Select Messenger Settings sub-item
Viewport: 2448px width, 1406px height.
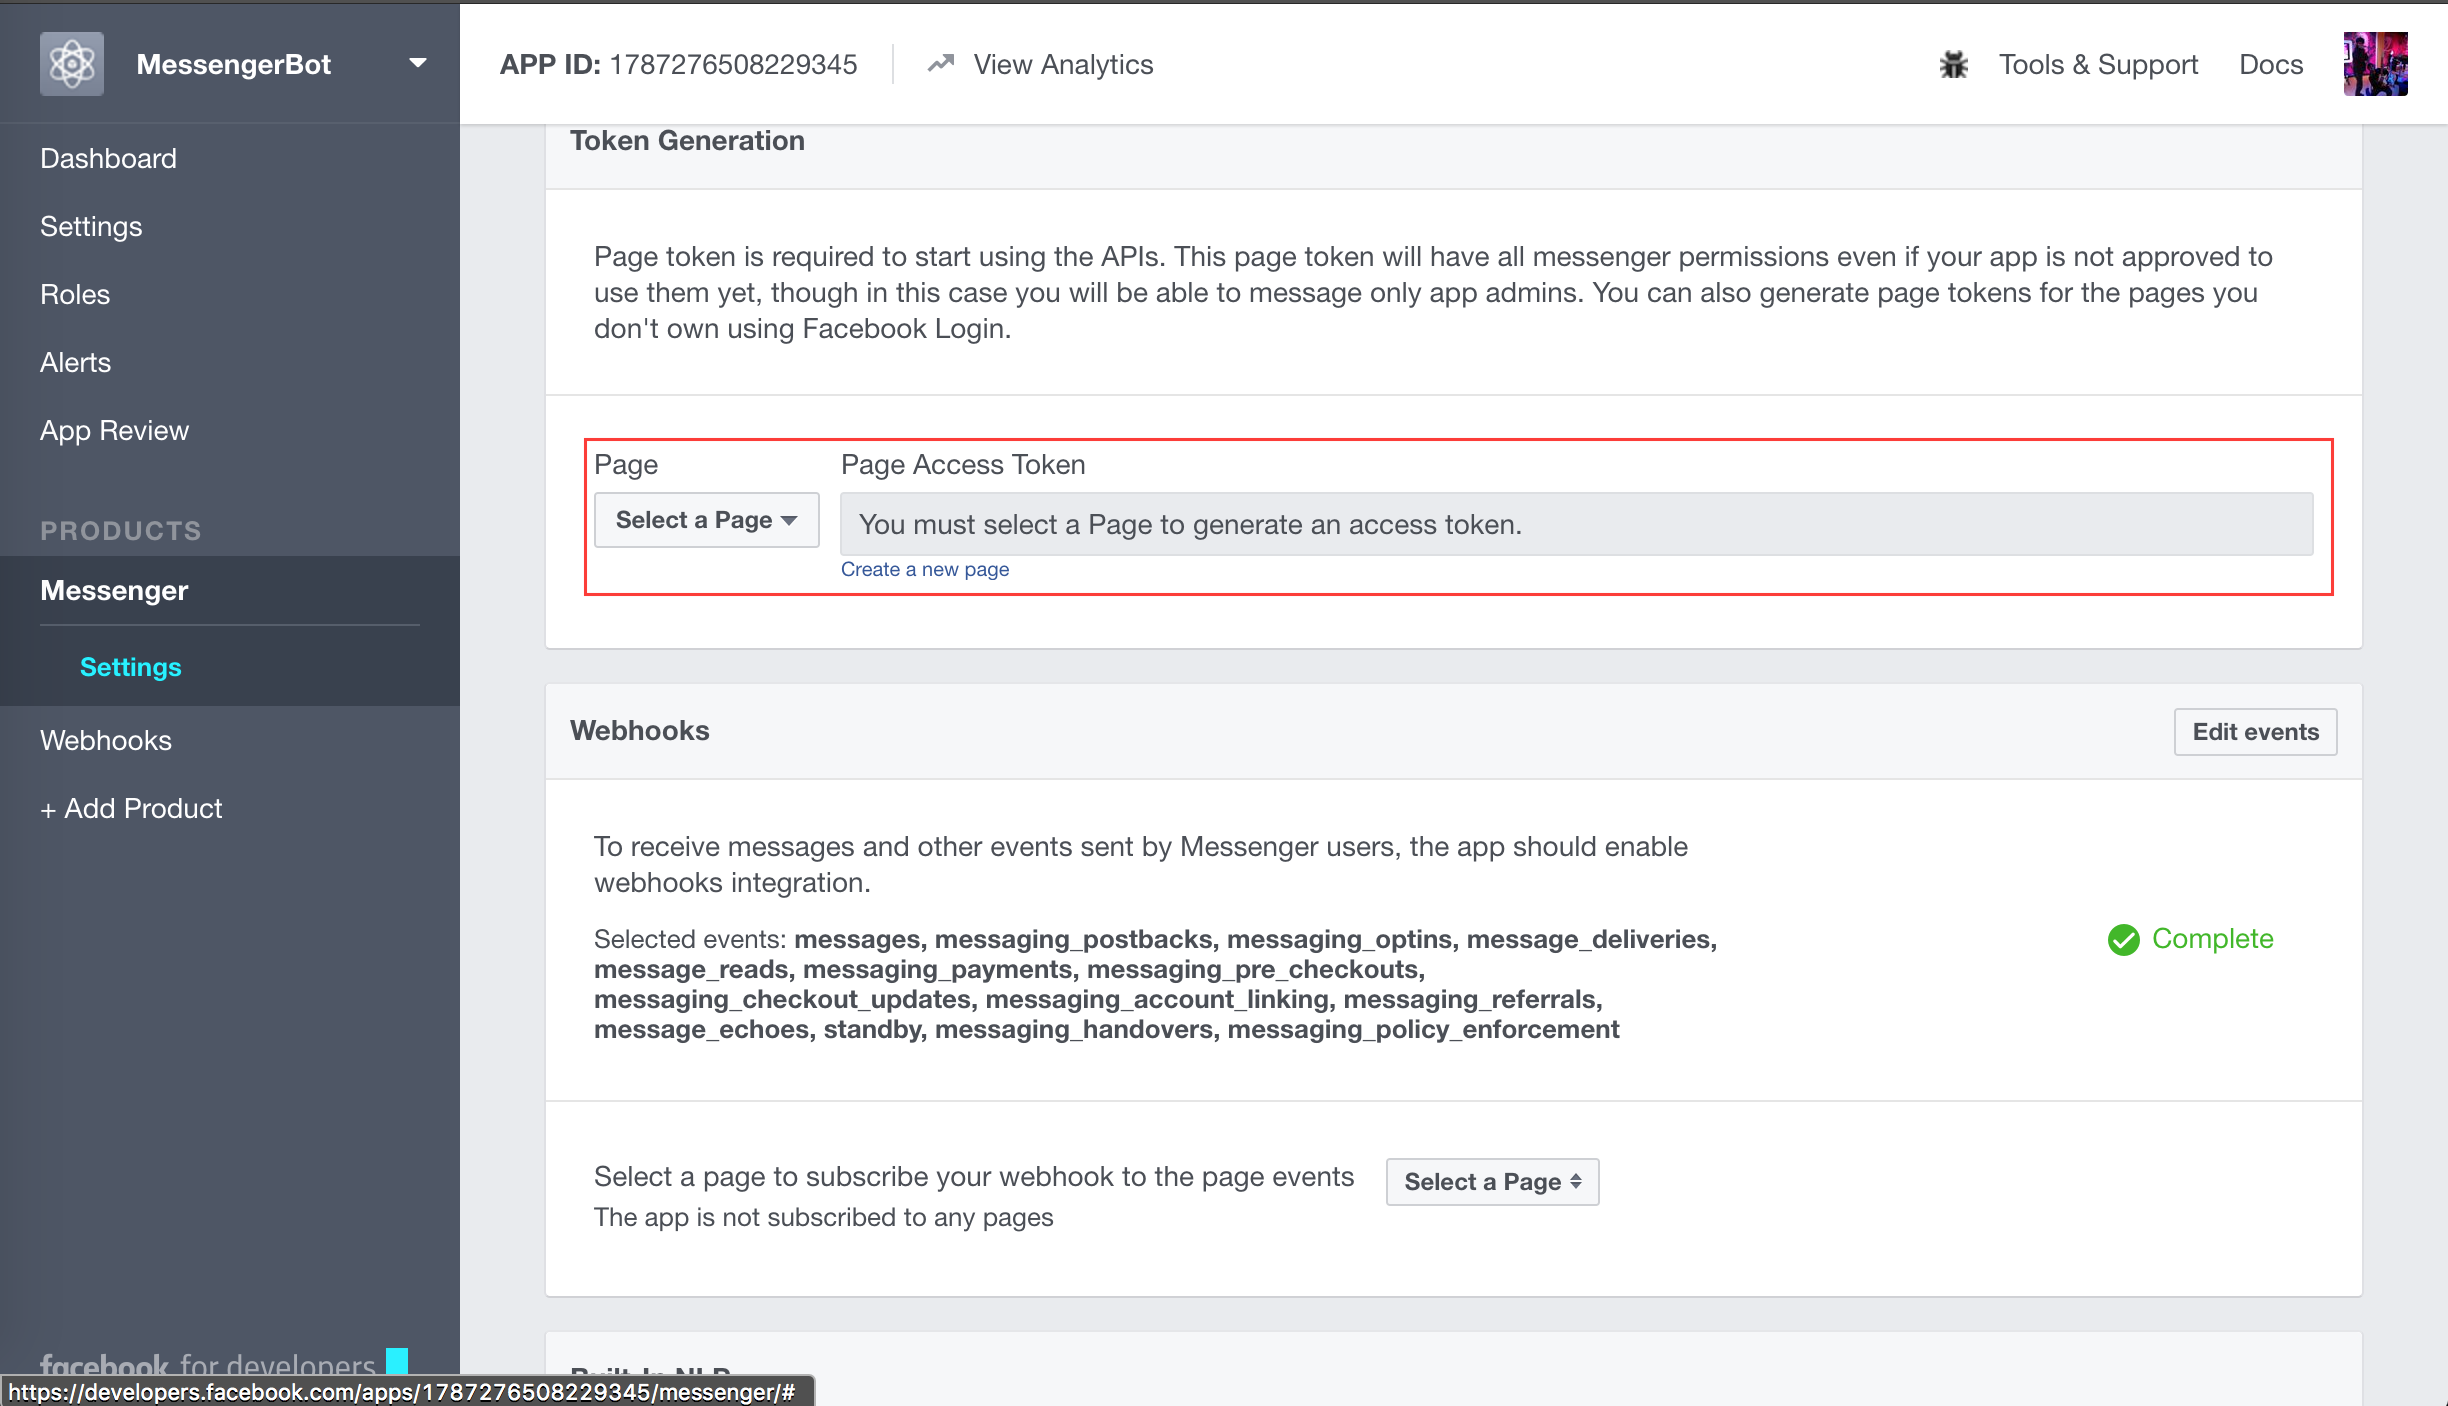pyautogui.click(x=130, y=667)
